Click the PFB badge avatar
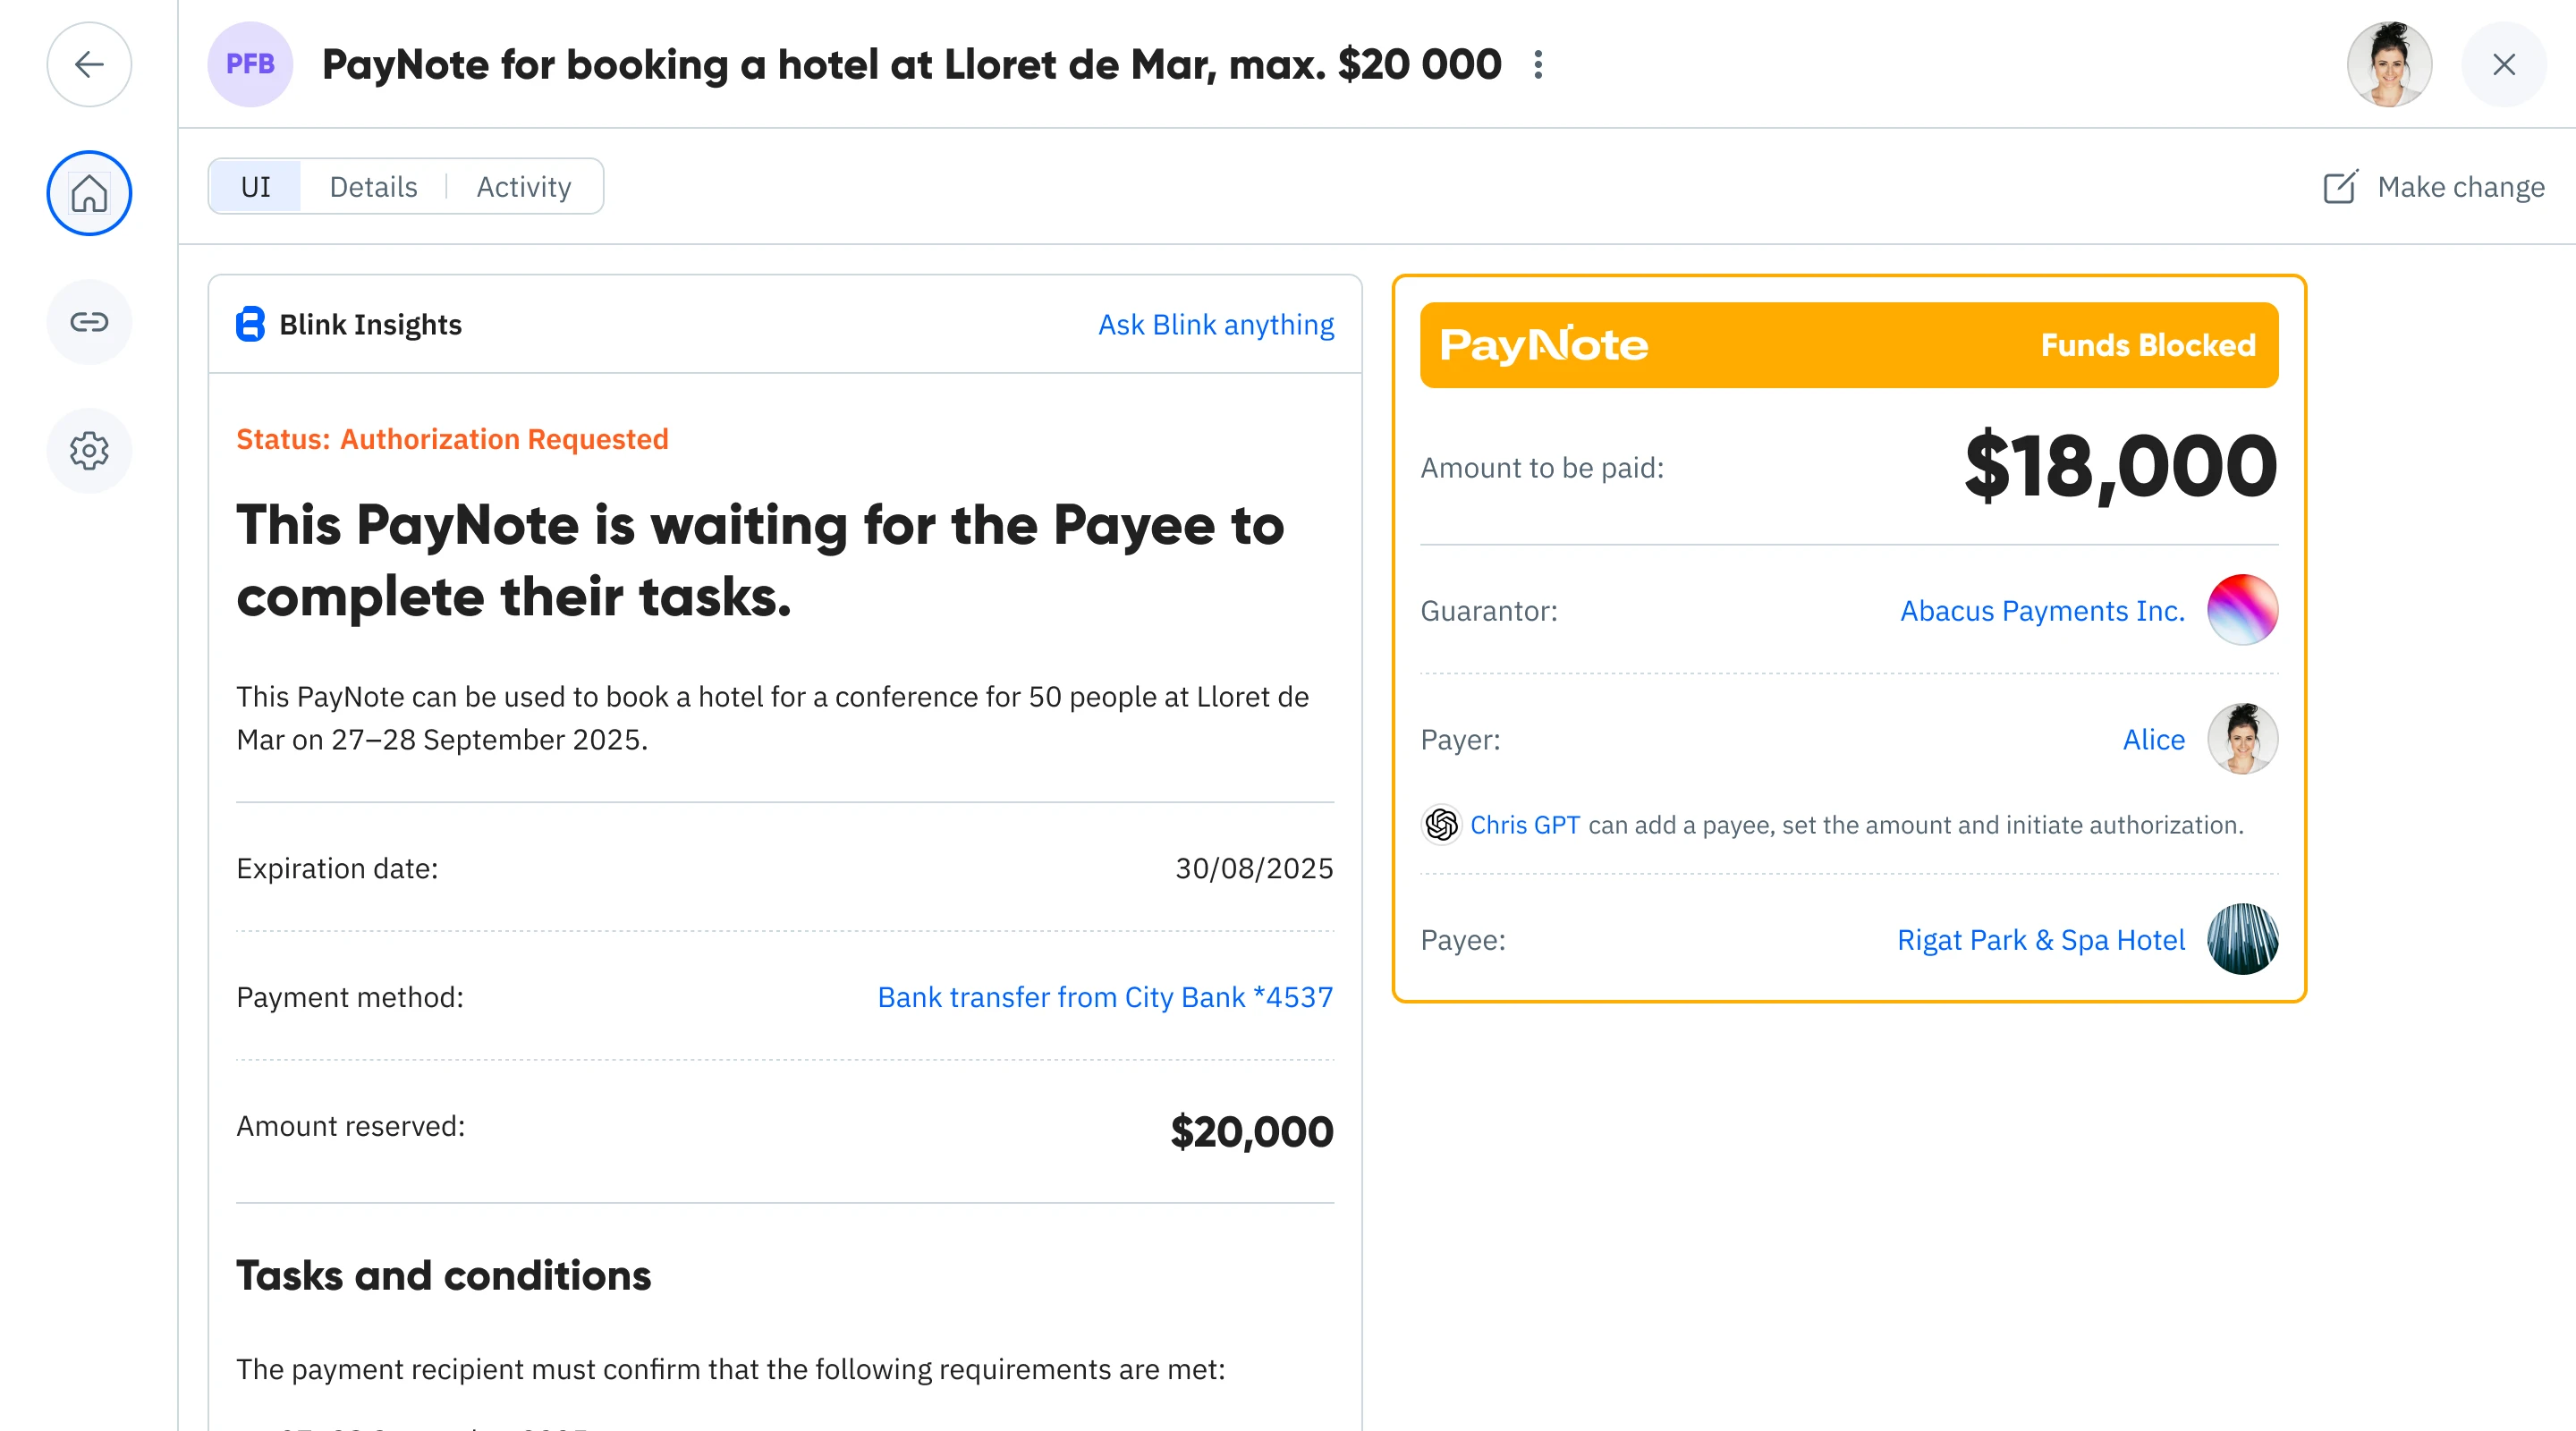Viewport: 2576px width, 1431px height. (x=250, y=65)
